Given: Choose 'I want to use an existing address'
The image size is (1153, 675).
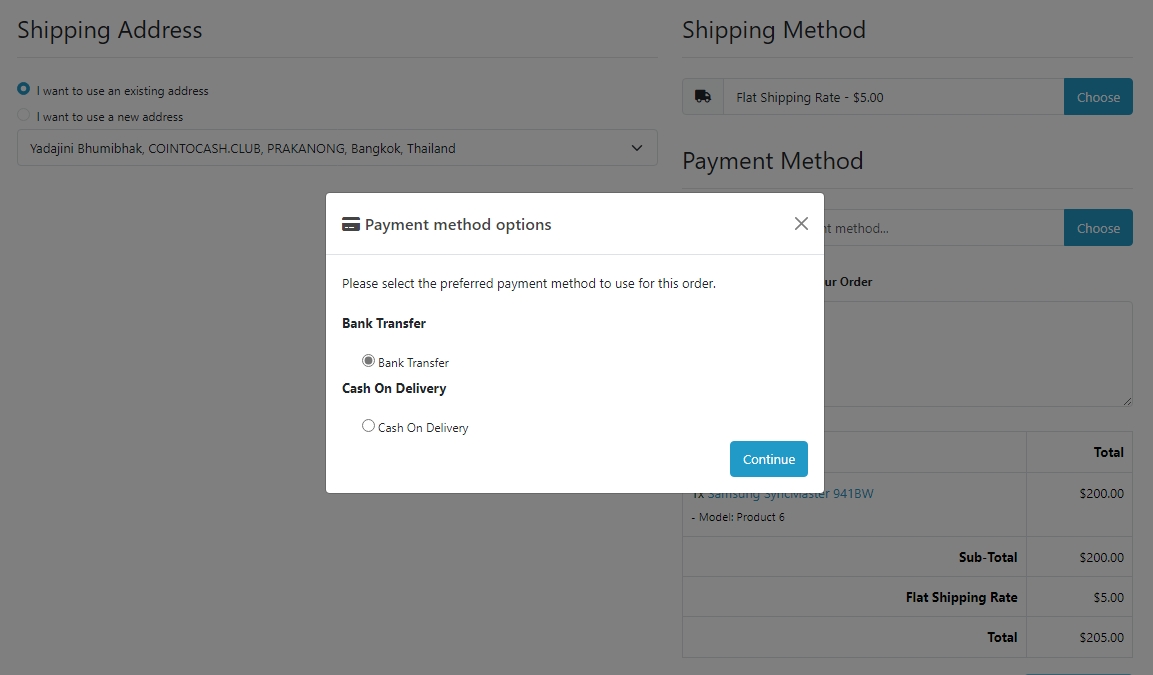Looking at the screenshot, I should pos(24,90).
